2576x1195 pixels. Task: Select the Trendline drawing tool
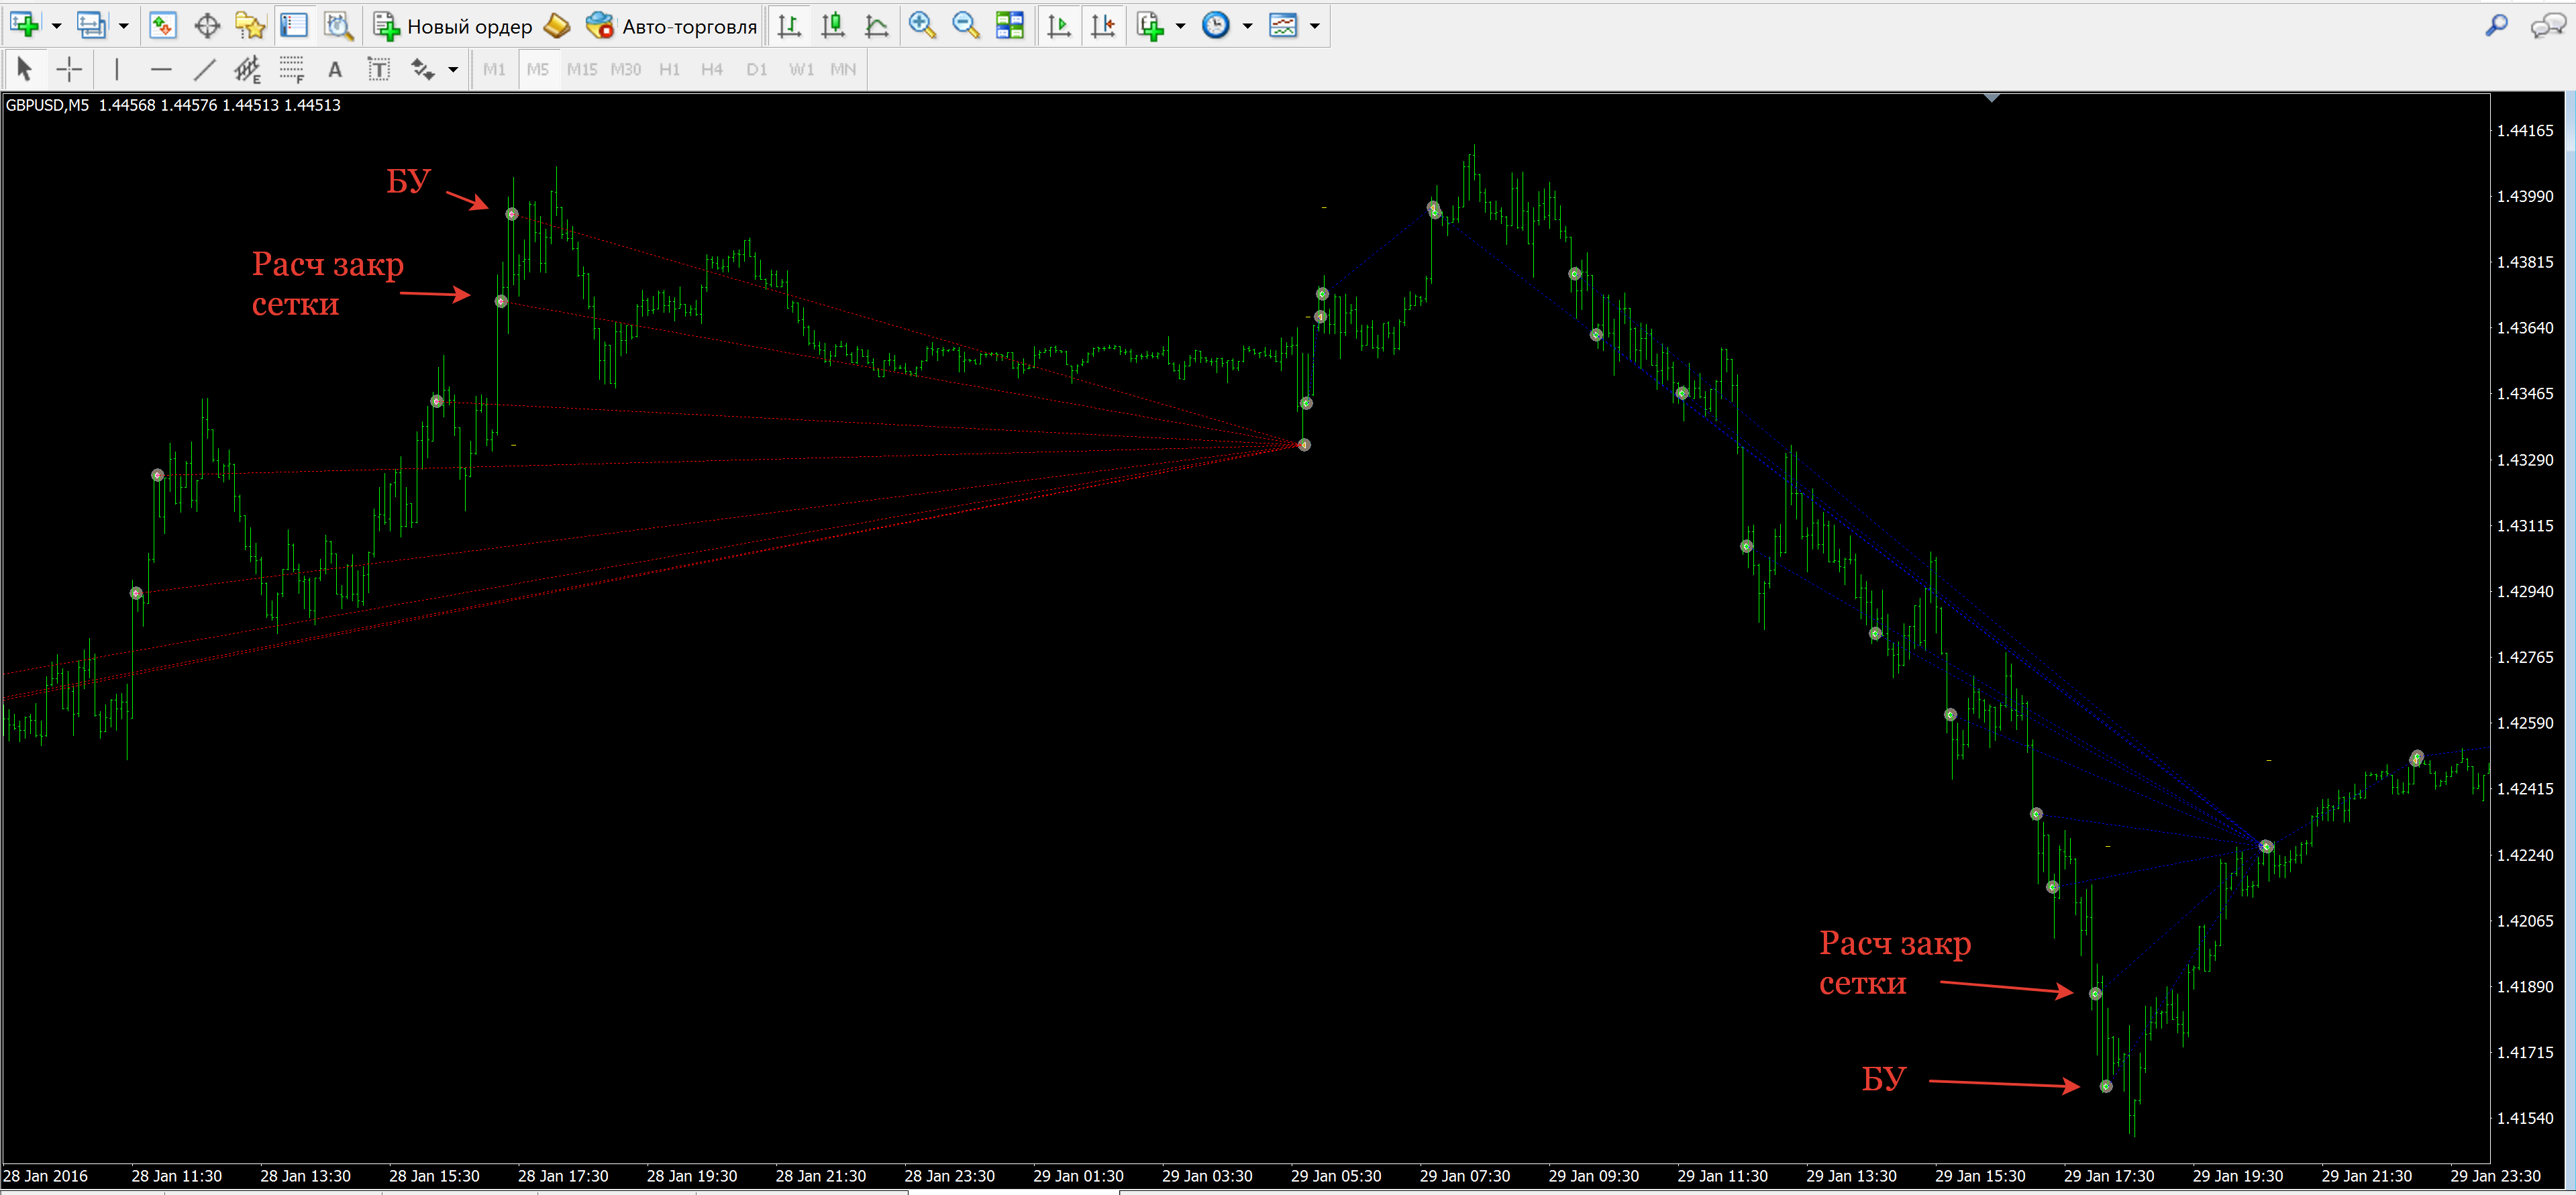[205, 69]
